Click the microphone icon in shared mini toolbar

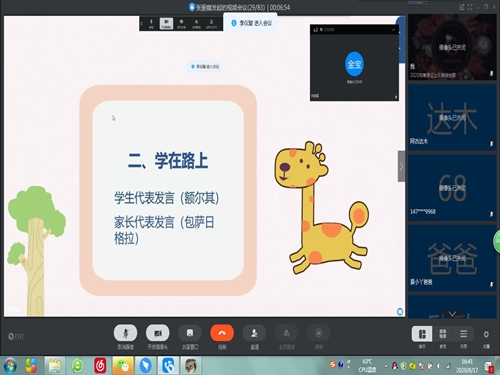pos(151,23)
